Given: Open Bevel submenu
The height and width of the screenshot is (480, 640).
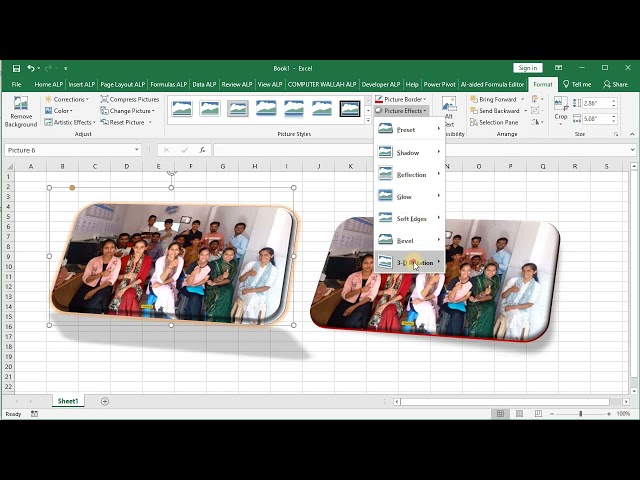Looking at the screenshot, I should [409, 240].
